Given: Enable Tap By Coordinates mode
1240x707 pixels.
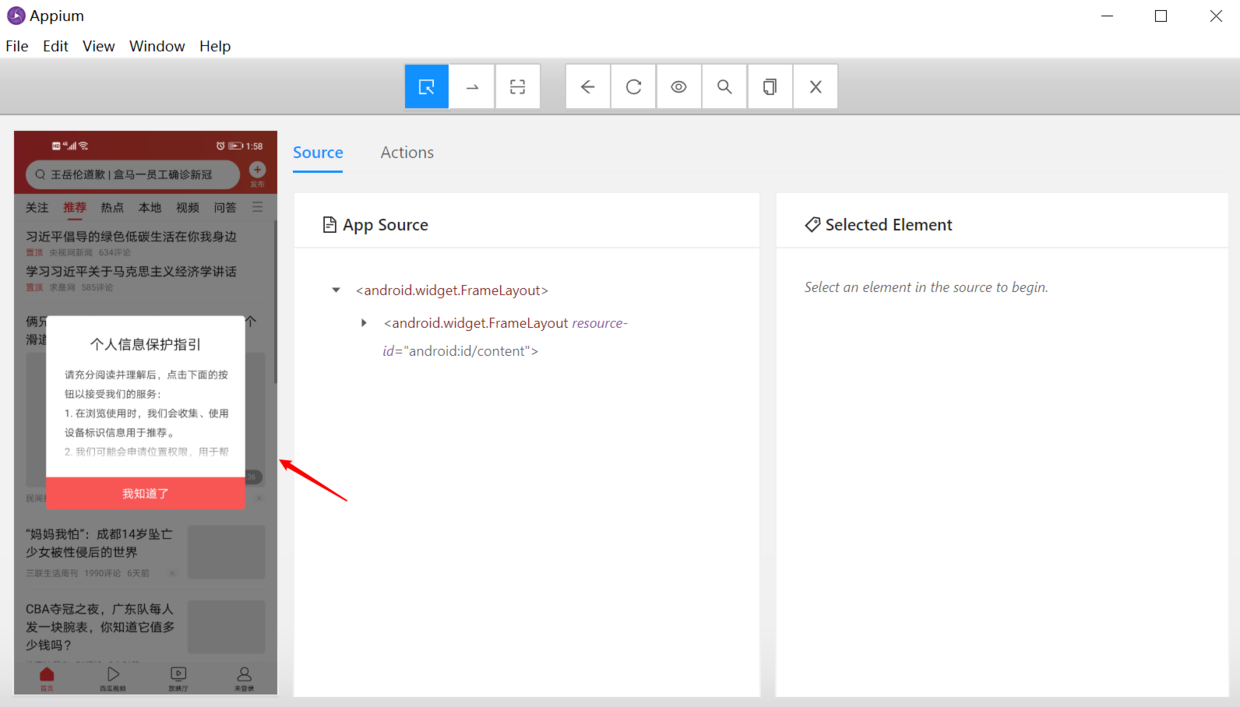Looking at the screenshot, I should 517,86.
